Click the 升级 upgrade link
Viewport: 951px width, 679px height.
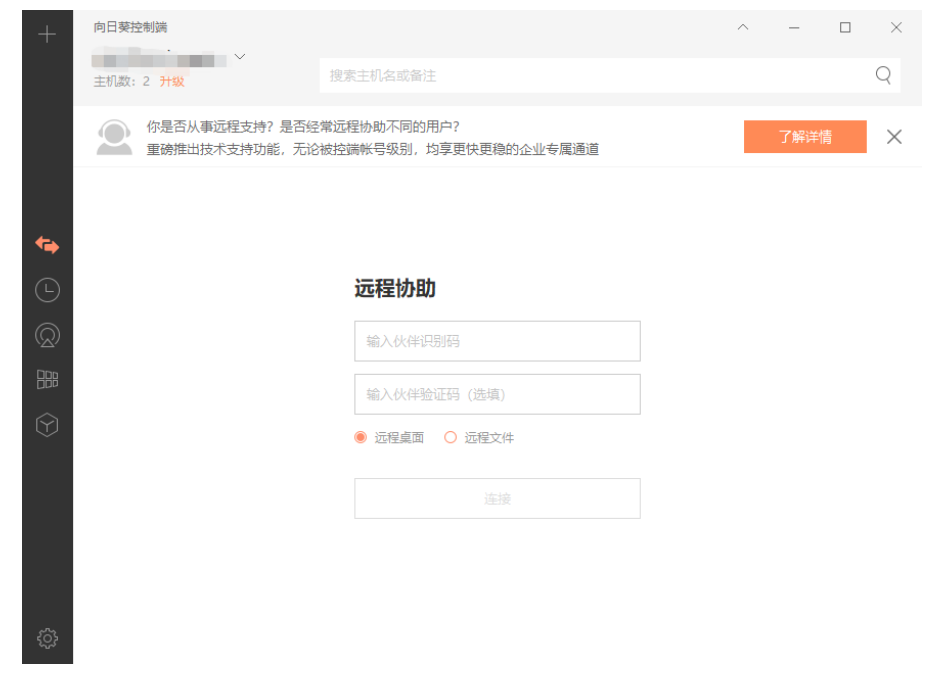tap(172, 81)
